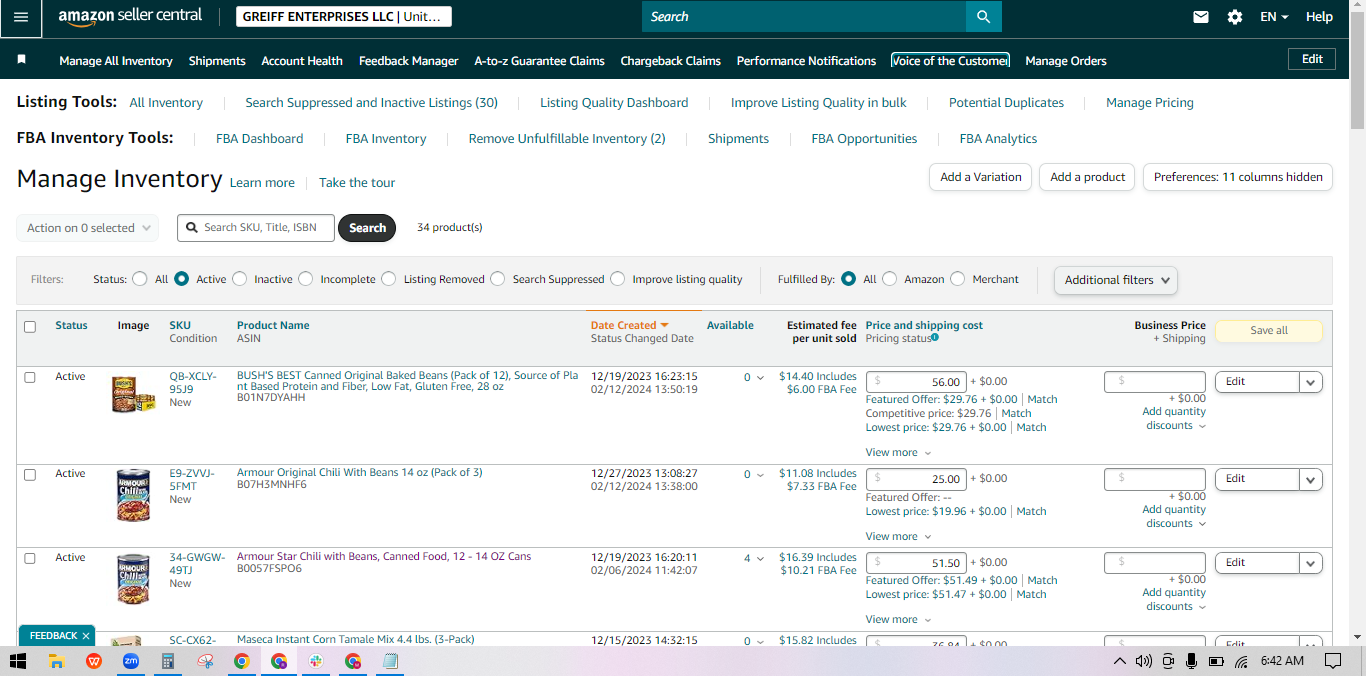Close the Feedback tab with X
The height and width of the screenshot is (676, 1366).
click(x=86, y=635)
